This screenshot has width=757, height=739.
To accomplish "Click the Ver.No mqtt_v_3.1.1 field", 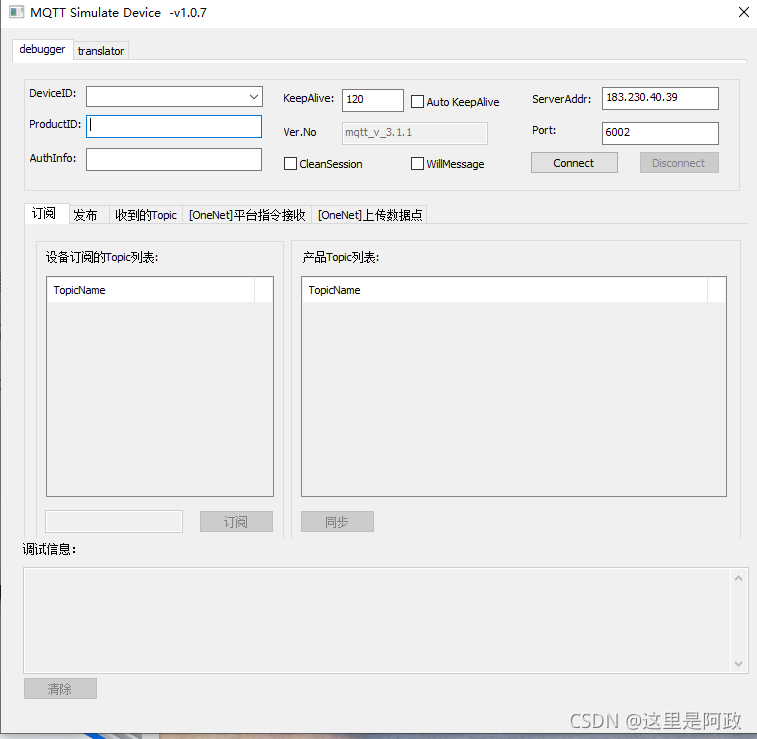I will (x=415, y=133).
